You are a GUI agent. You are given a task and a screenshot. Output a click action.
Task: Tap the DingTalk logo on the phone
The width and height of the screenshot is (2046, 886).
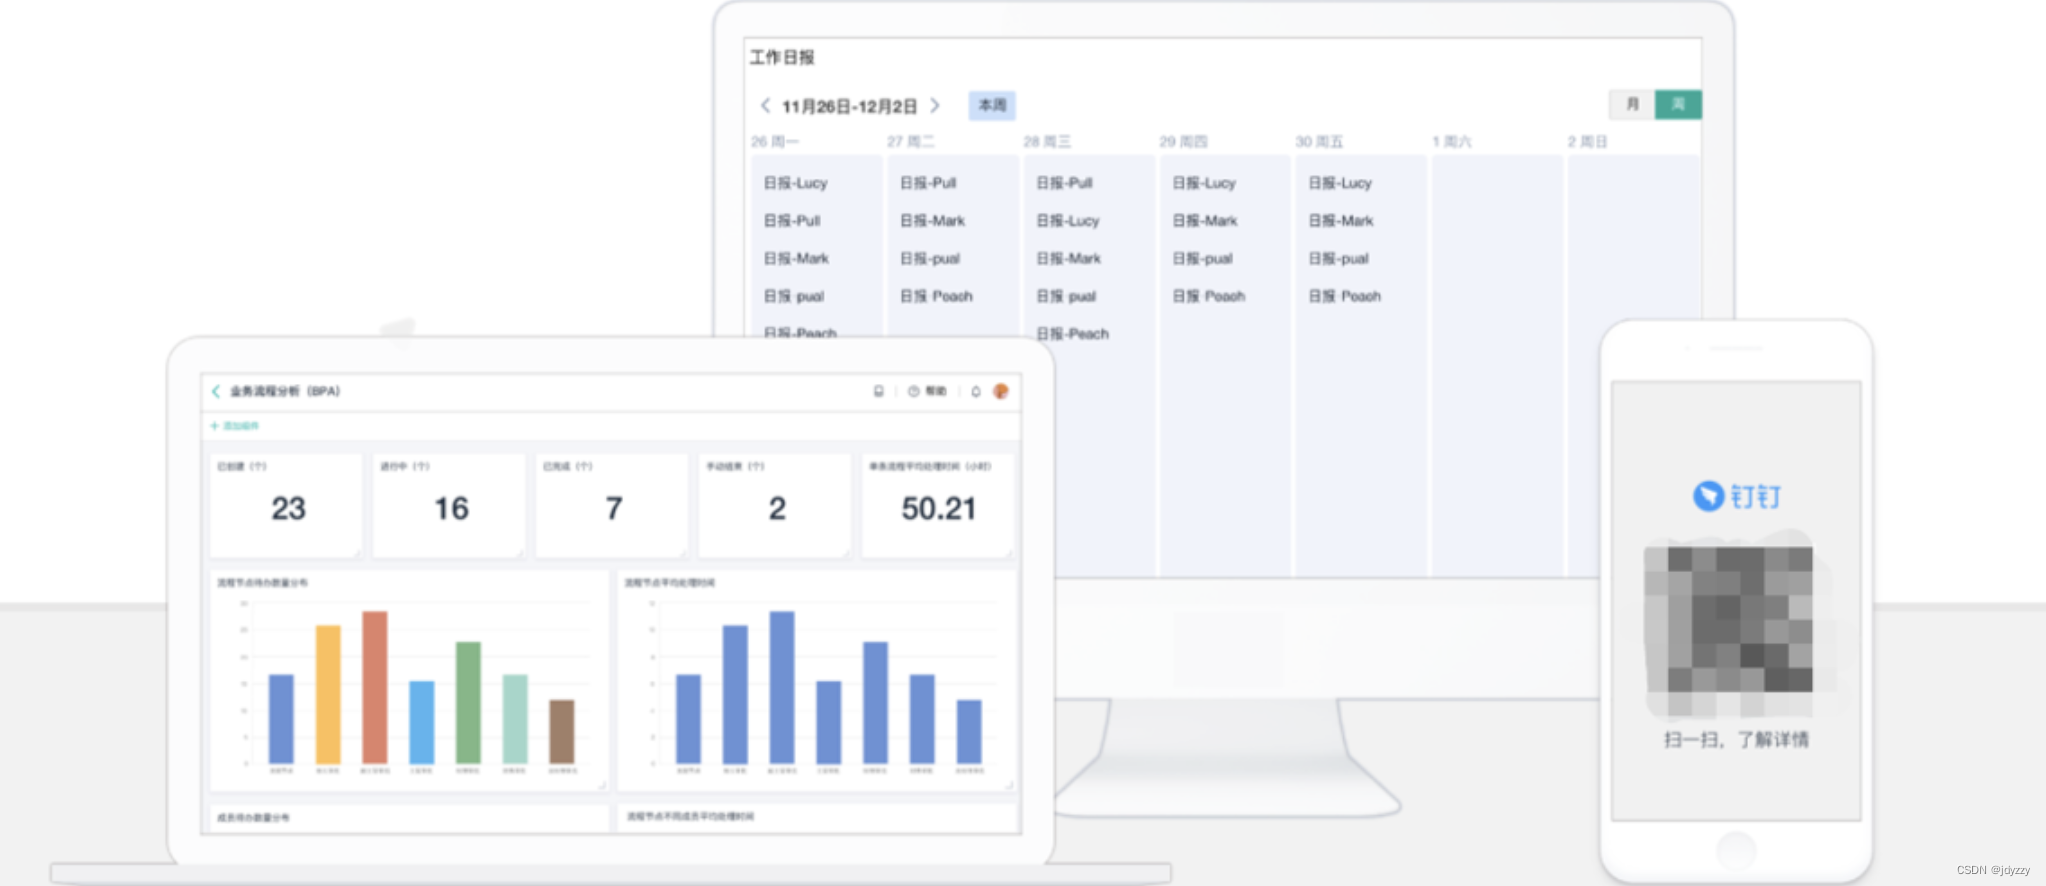point(1737,496)
